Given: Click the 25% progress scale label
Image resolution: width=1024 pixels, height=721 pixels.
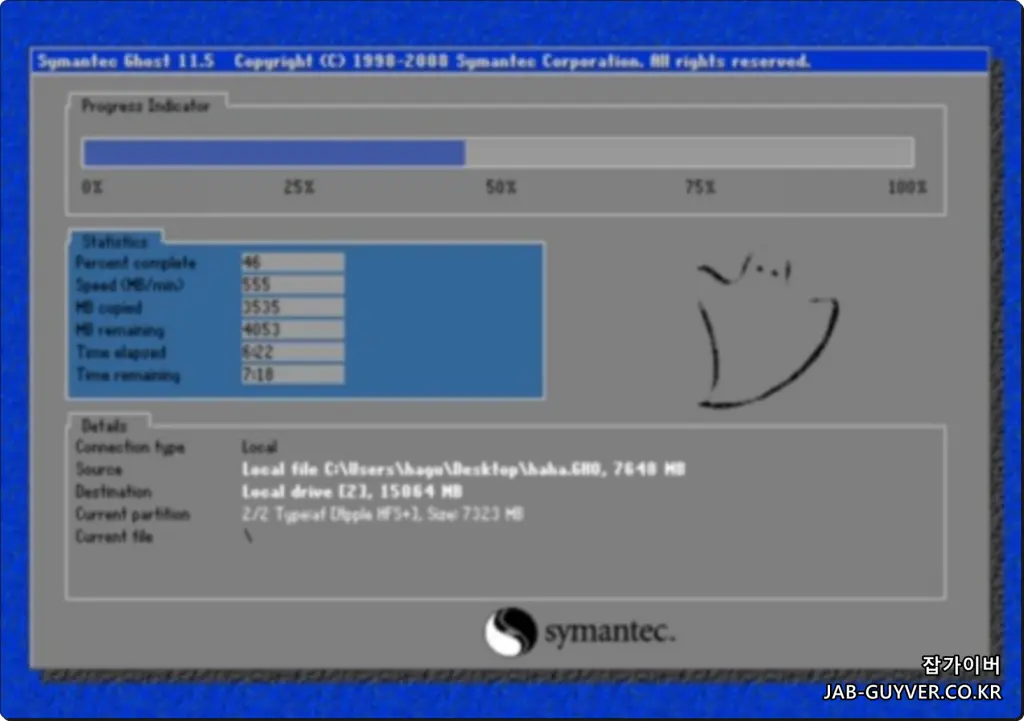Looking at the screenshot, I should pyautogui.click(x=299, y=187).
